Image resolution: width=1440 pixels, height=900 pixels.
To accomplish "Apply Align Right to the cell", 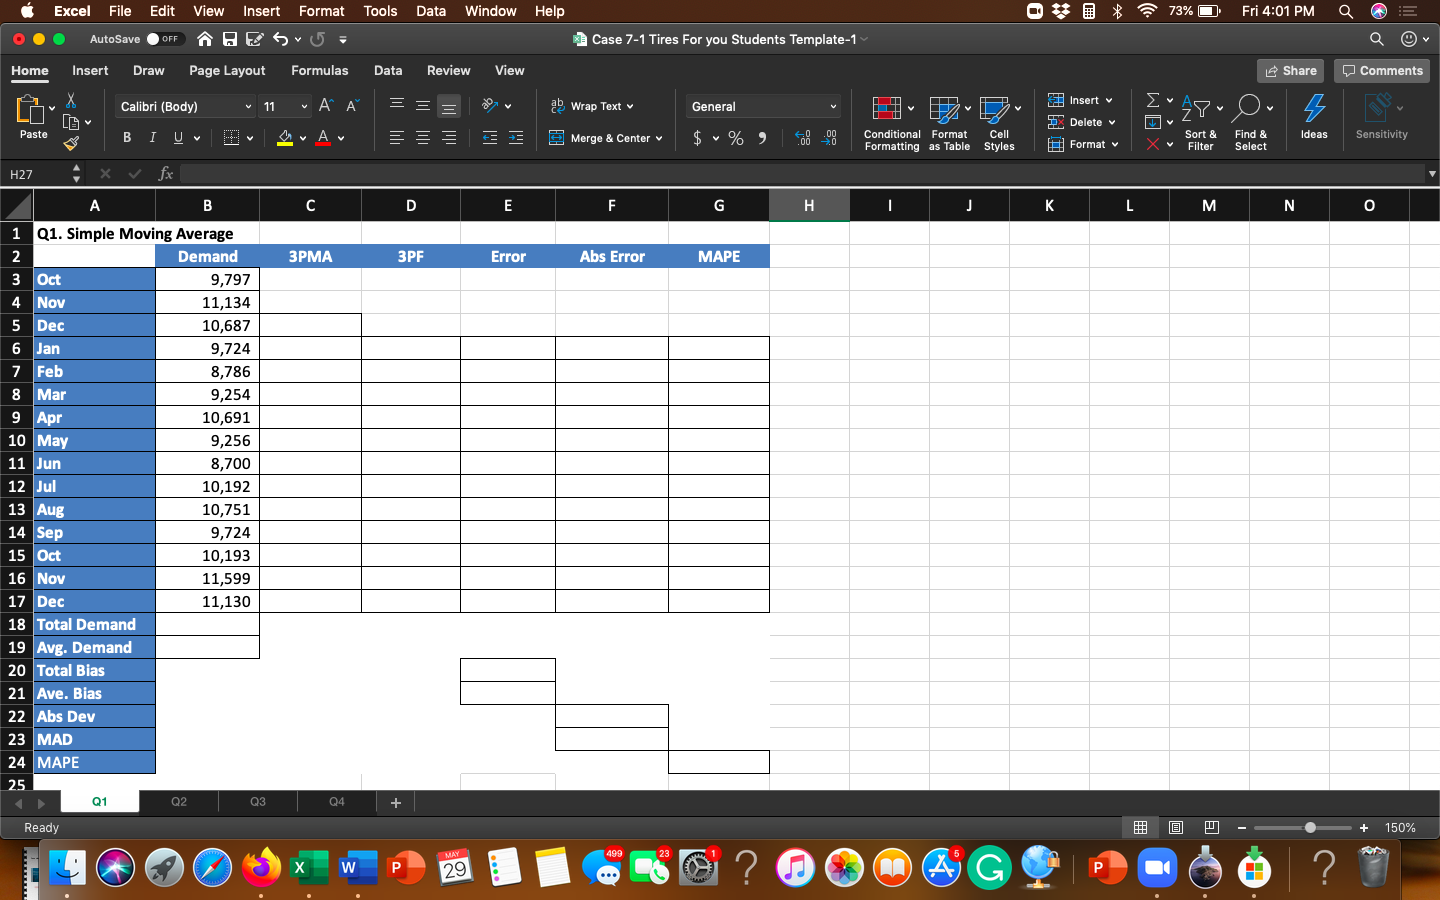I will (449, 138).
